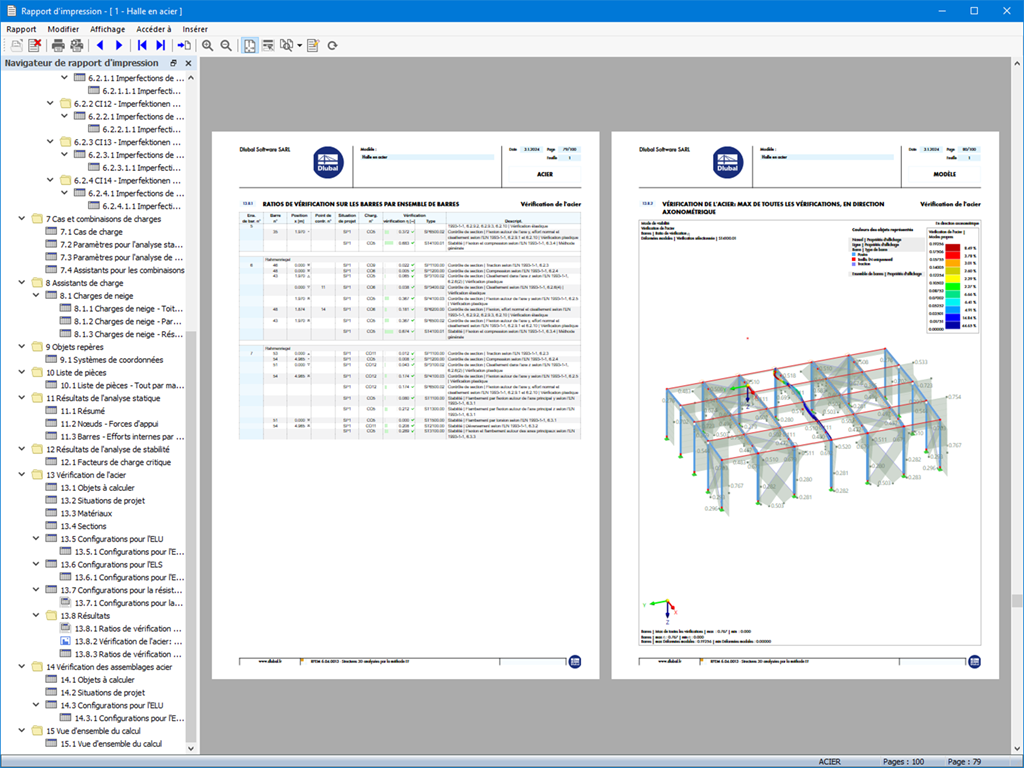Open the Zoom in tool

pyautogui.click(x=209, y=45)
